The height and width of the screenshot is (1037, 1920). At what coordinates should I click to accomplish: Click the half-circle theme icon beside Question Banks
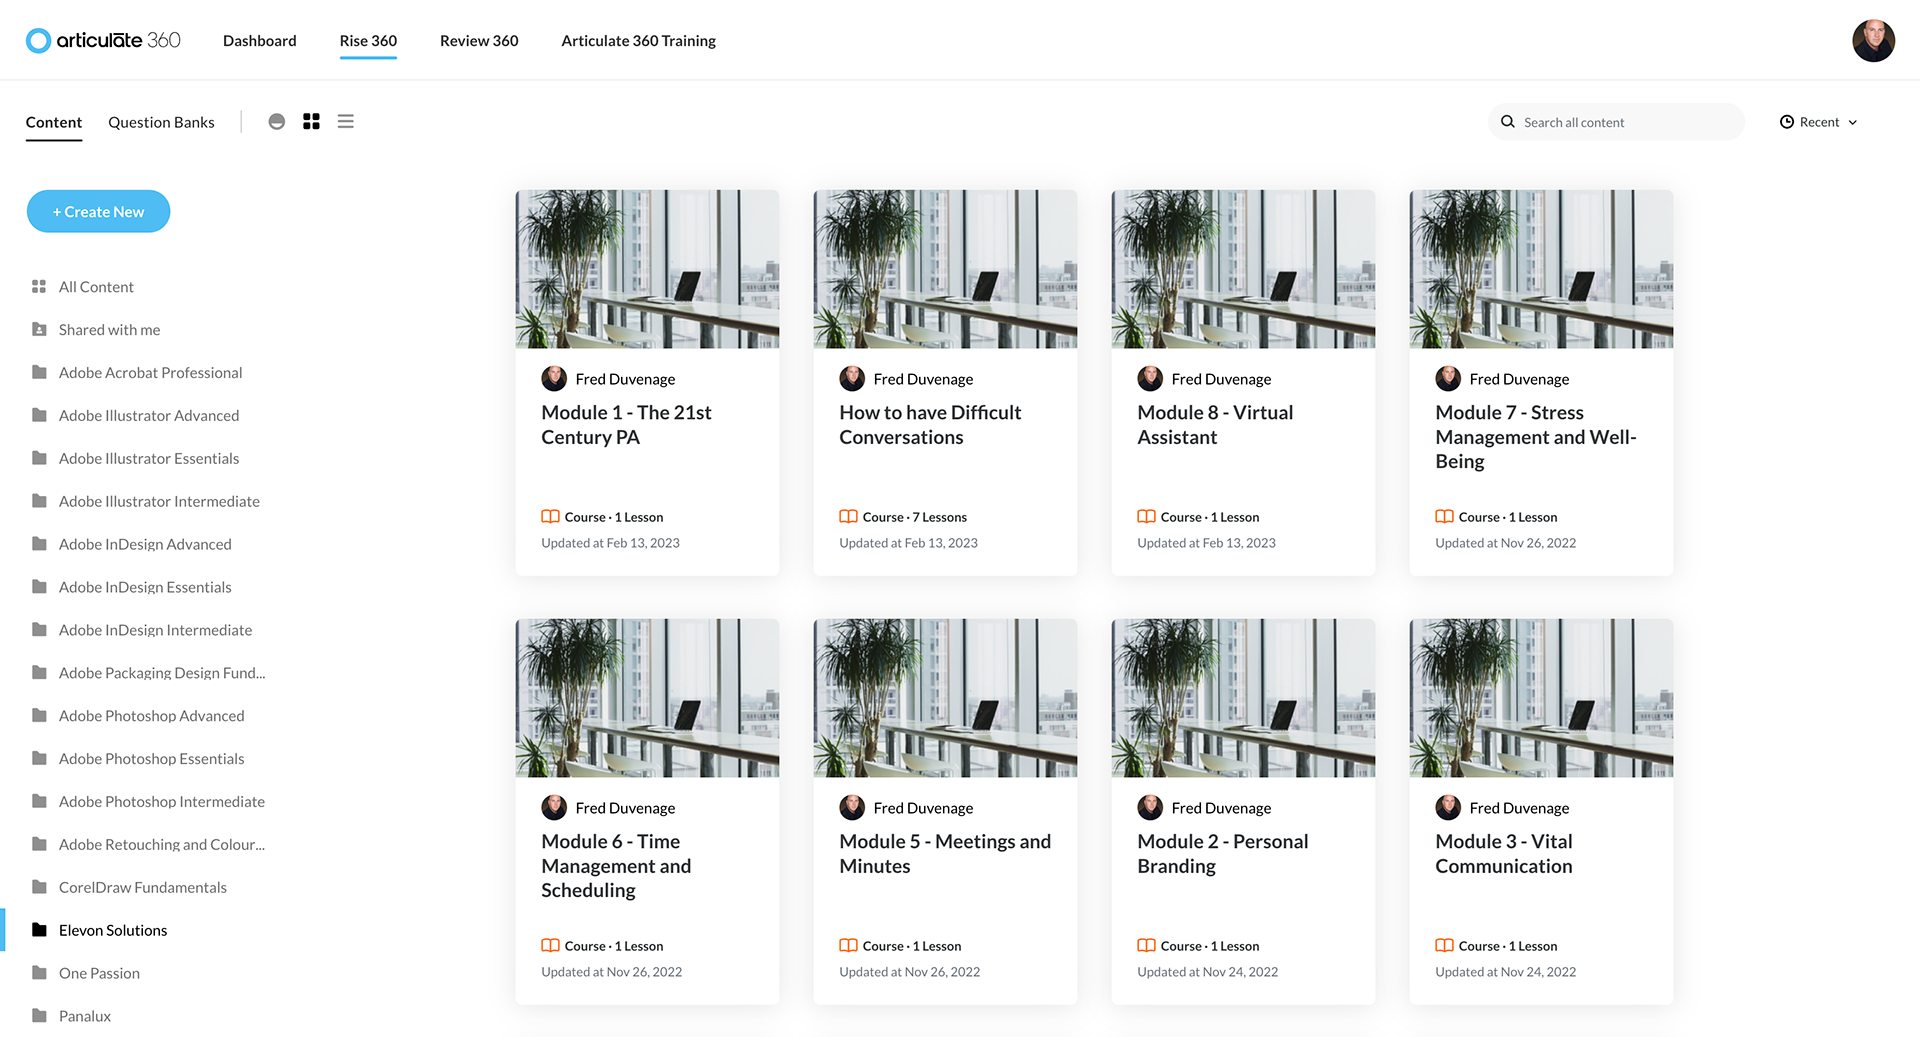277,121
